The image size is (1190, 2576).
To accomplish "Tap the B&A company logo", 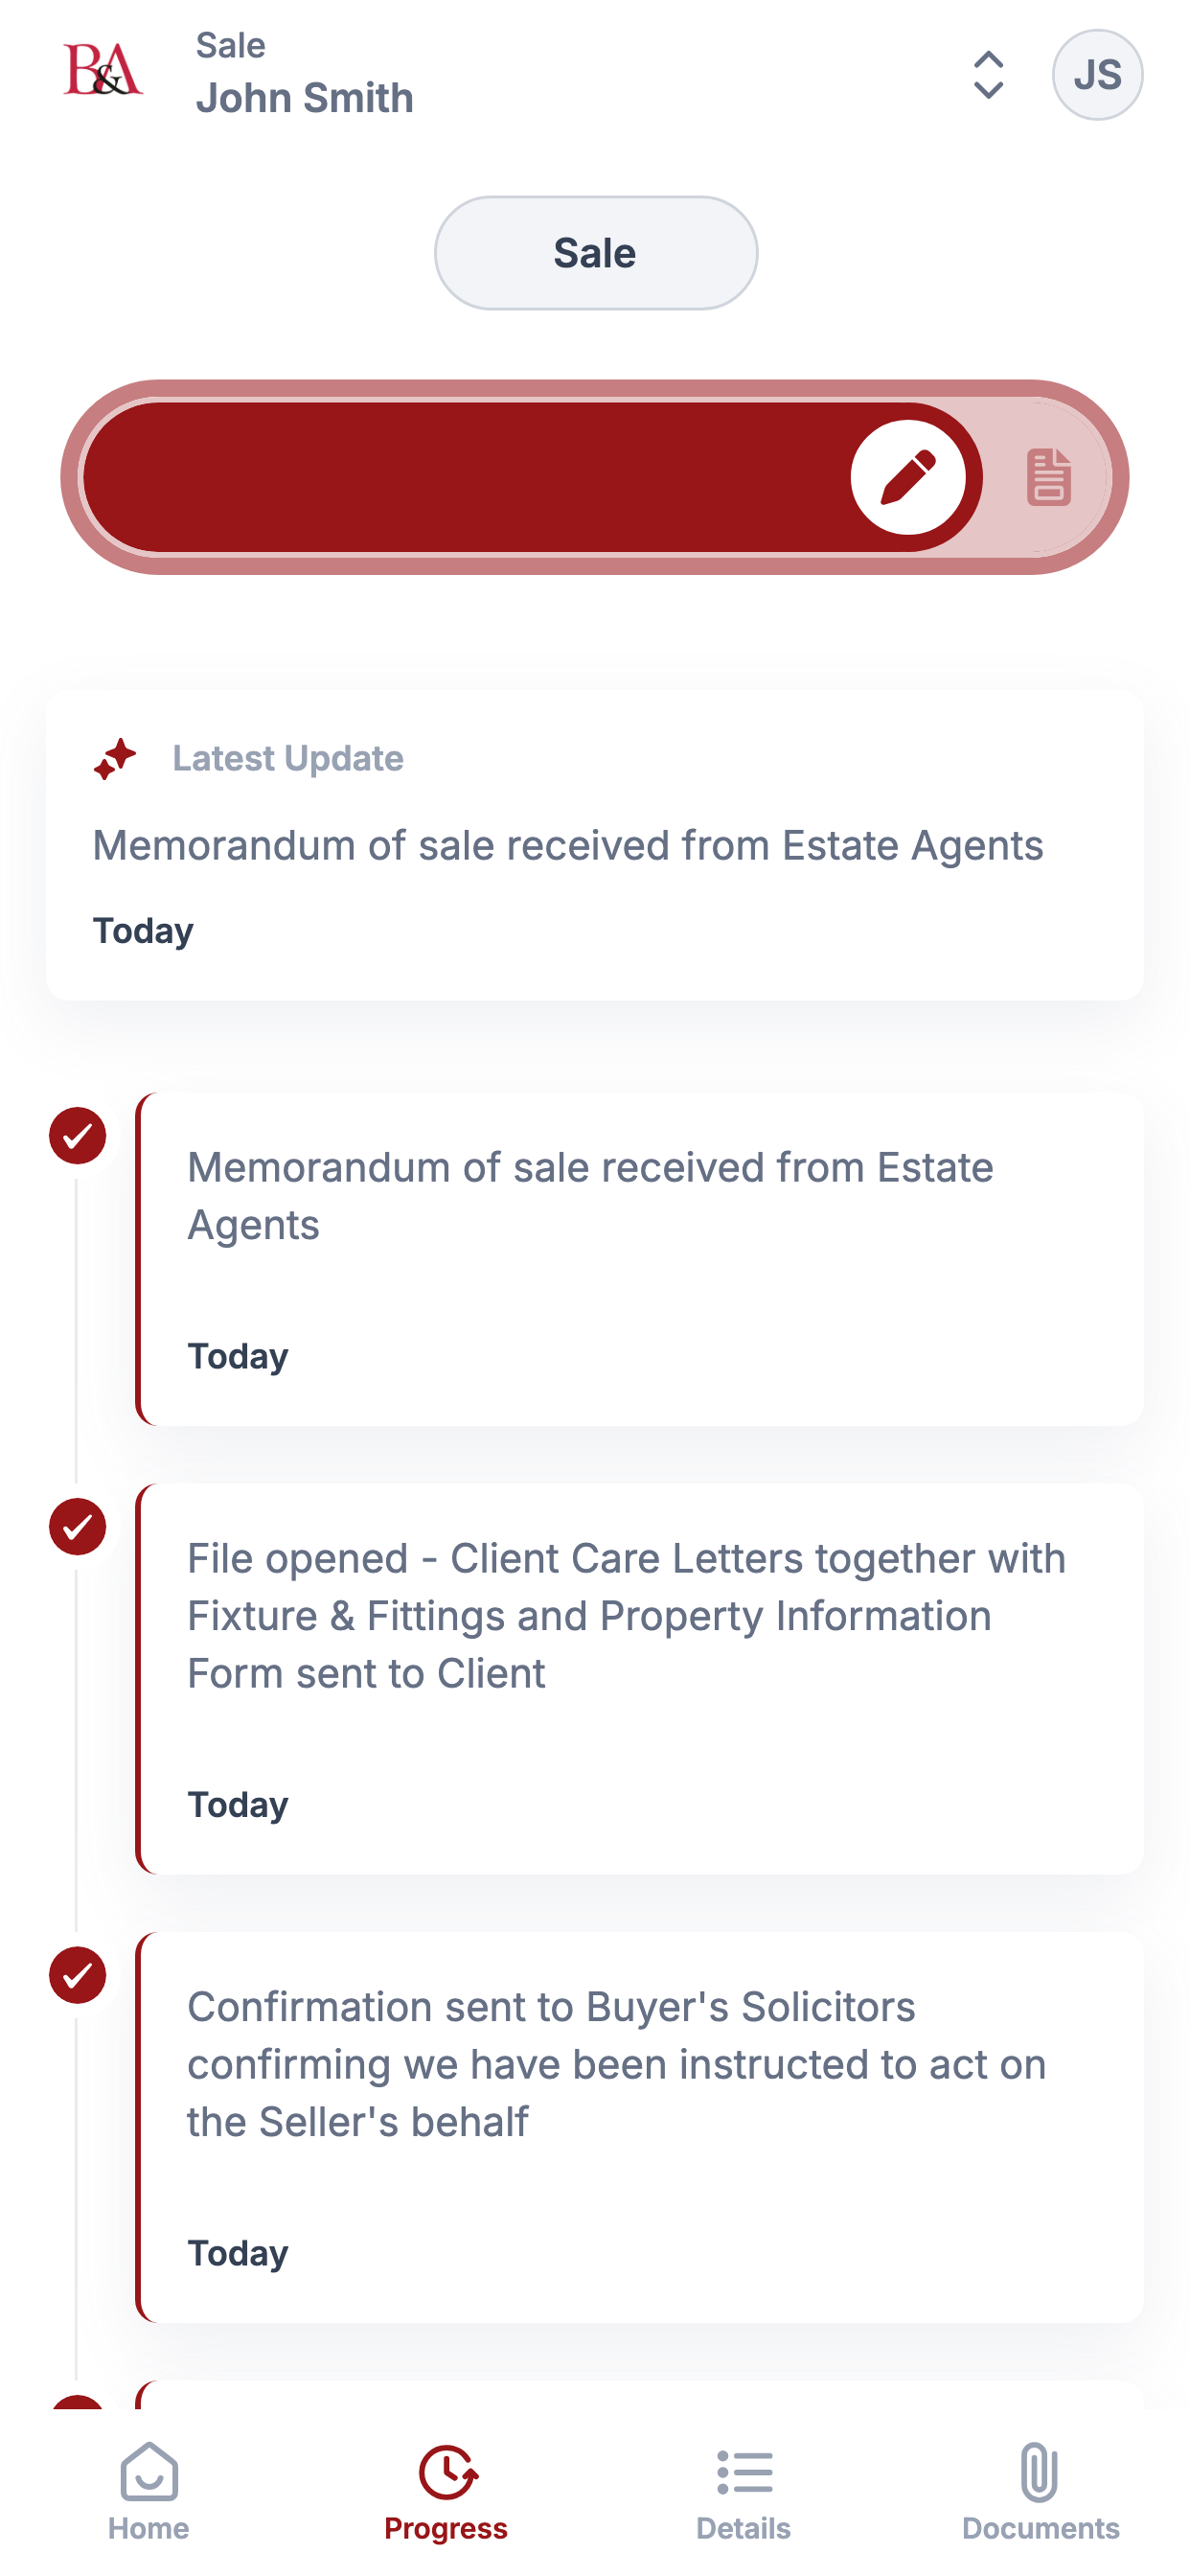I will tap(103, 70).
